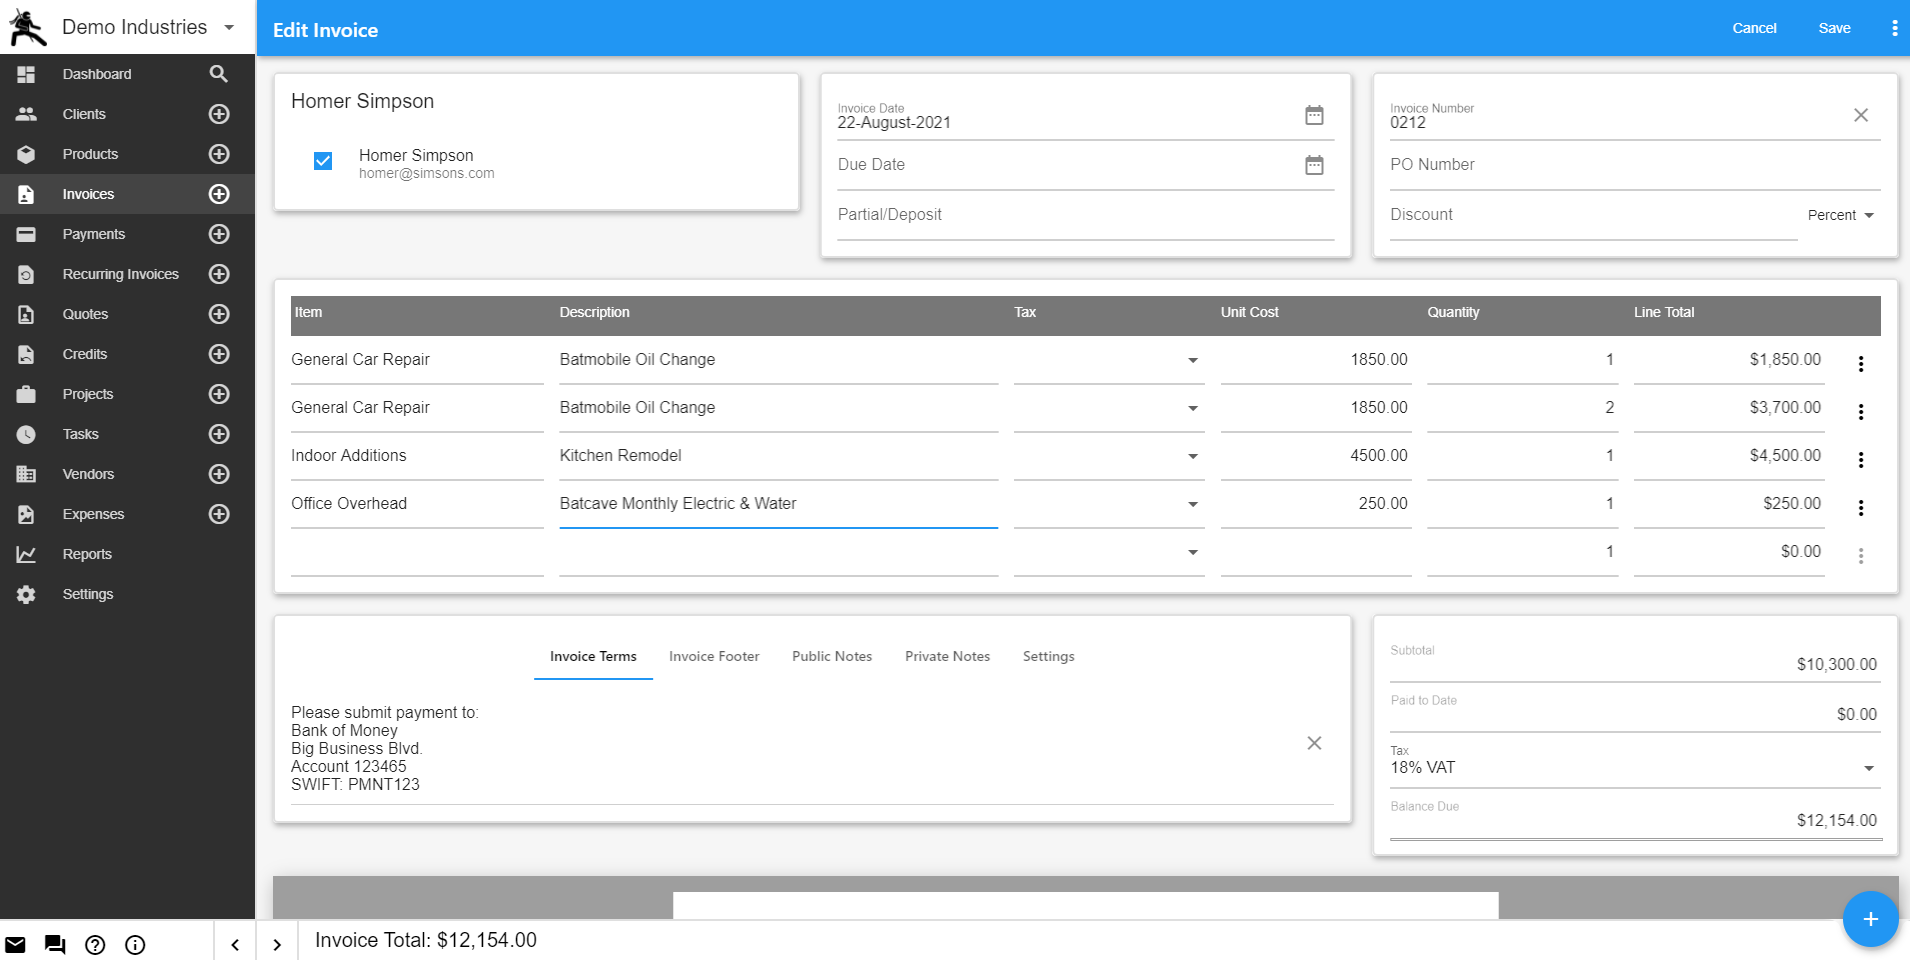Open the Tax dropdown for Batmobile Oil Change
The width and height of the screenshot is (1910, 960).
point(1191,360)
